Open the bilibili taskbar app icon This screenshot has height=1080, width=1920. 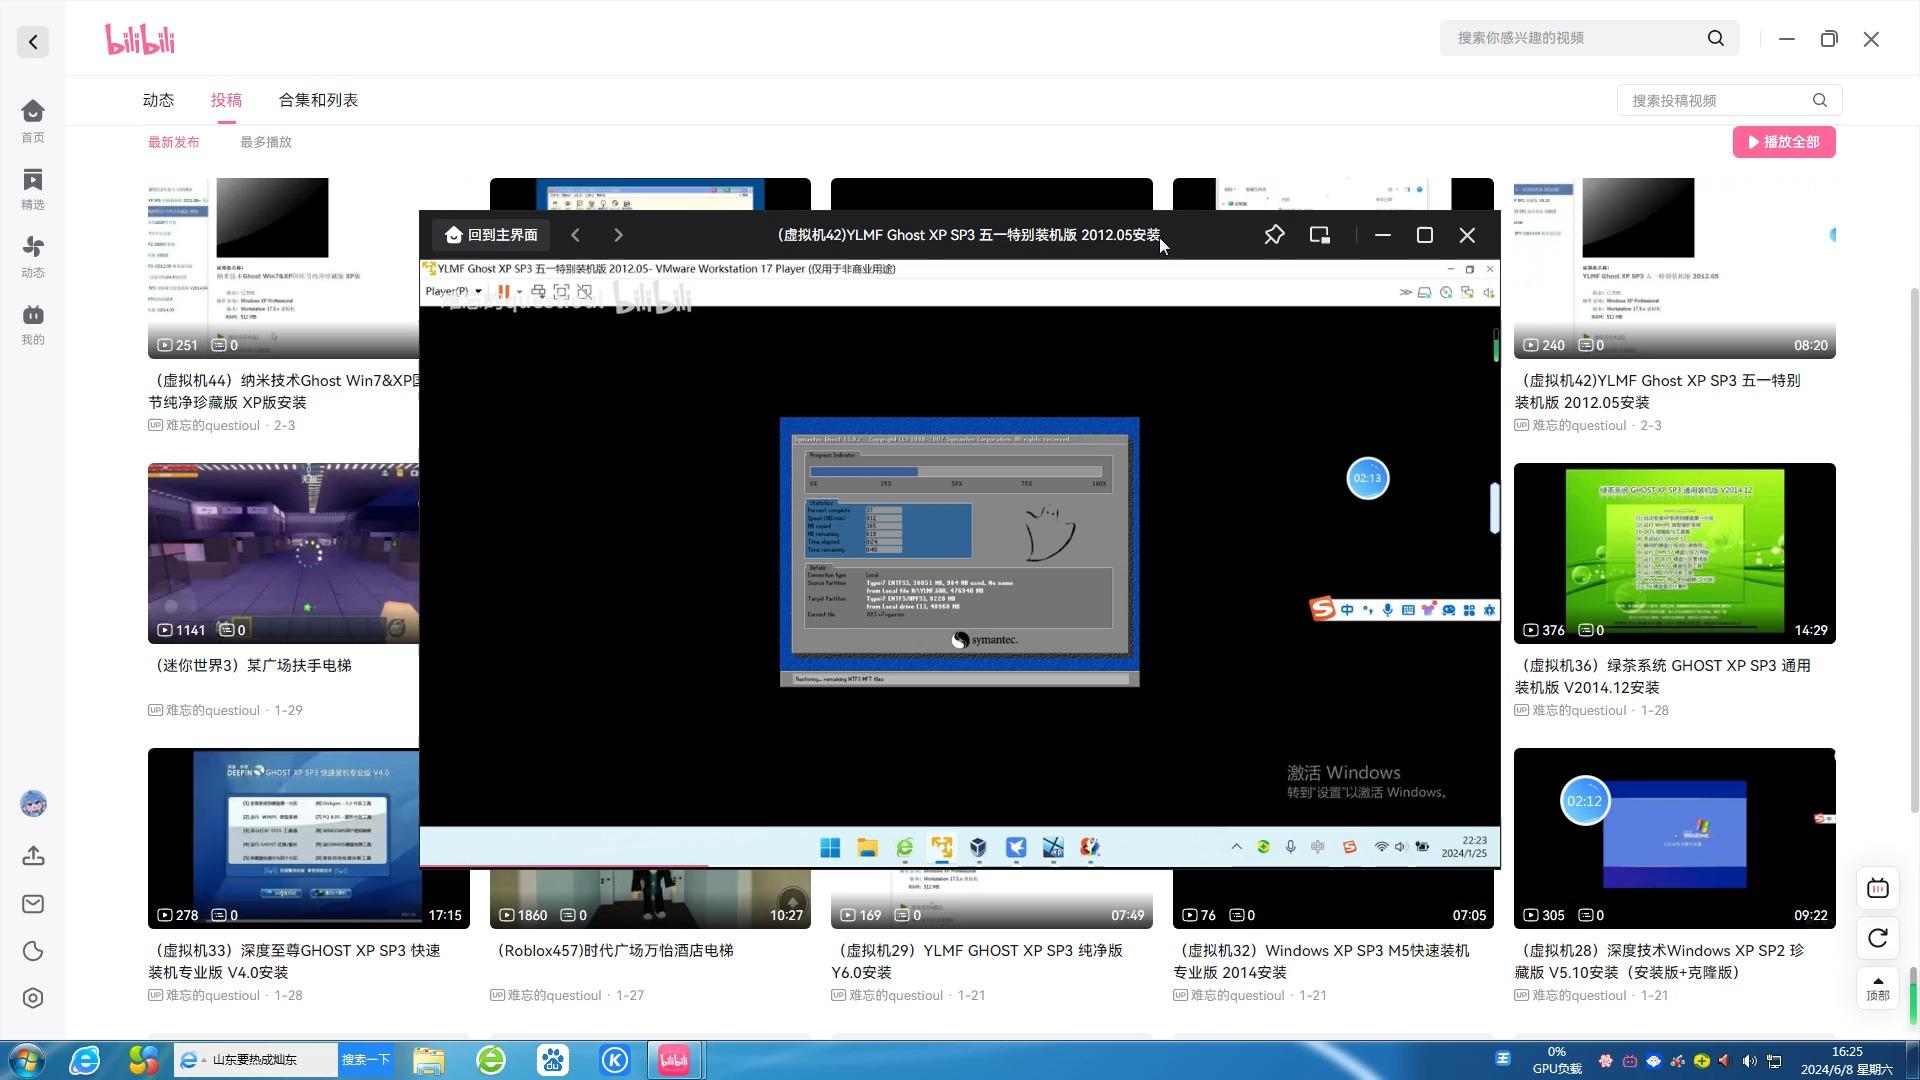(674, 1060)
